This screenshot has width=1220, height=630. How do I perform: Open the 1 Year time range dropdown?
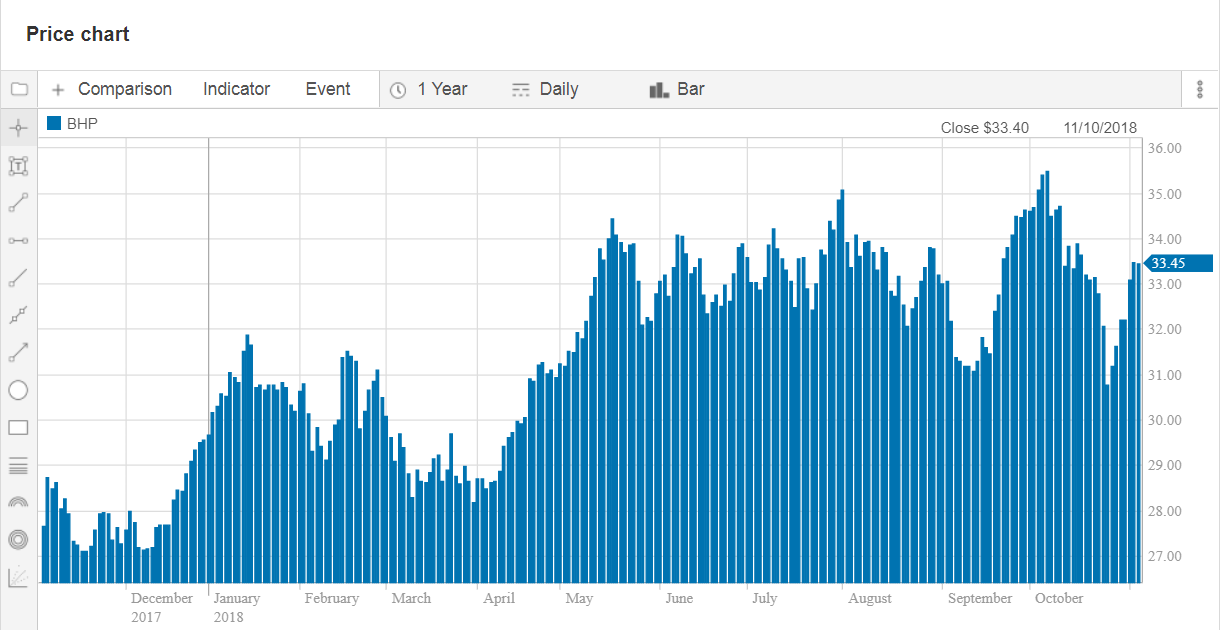pyautogui.click(x=429, y=89)
